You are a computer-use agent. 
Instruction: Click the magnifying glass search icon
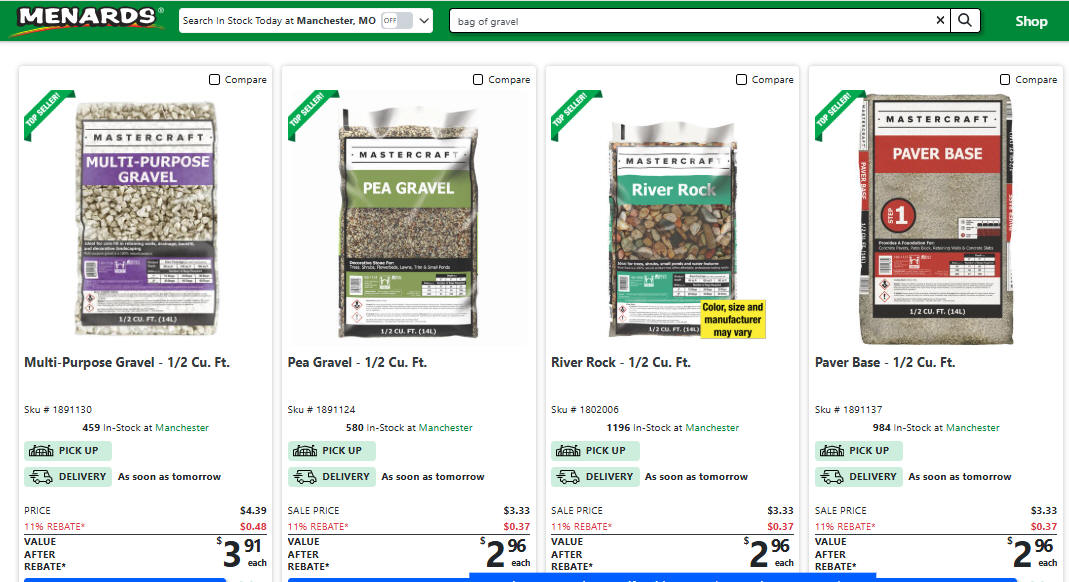(x=965, y=20)
